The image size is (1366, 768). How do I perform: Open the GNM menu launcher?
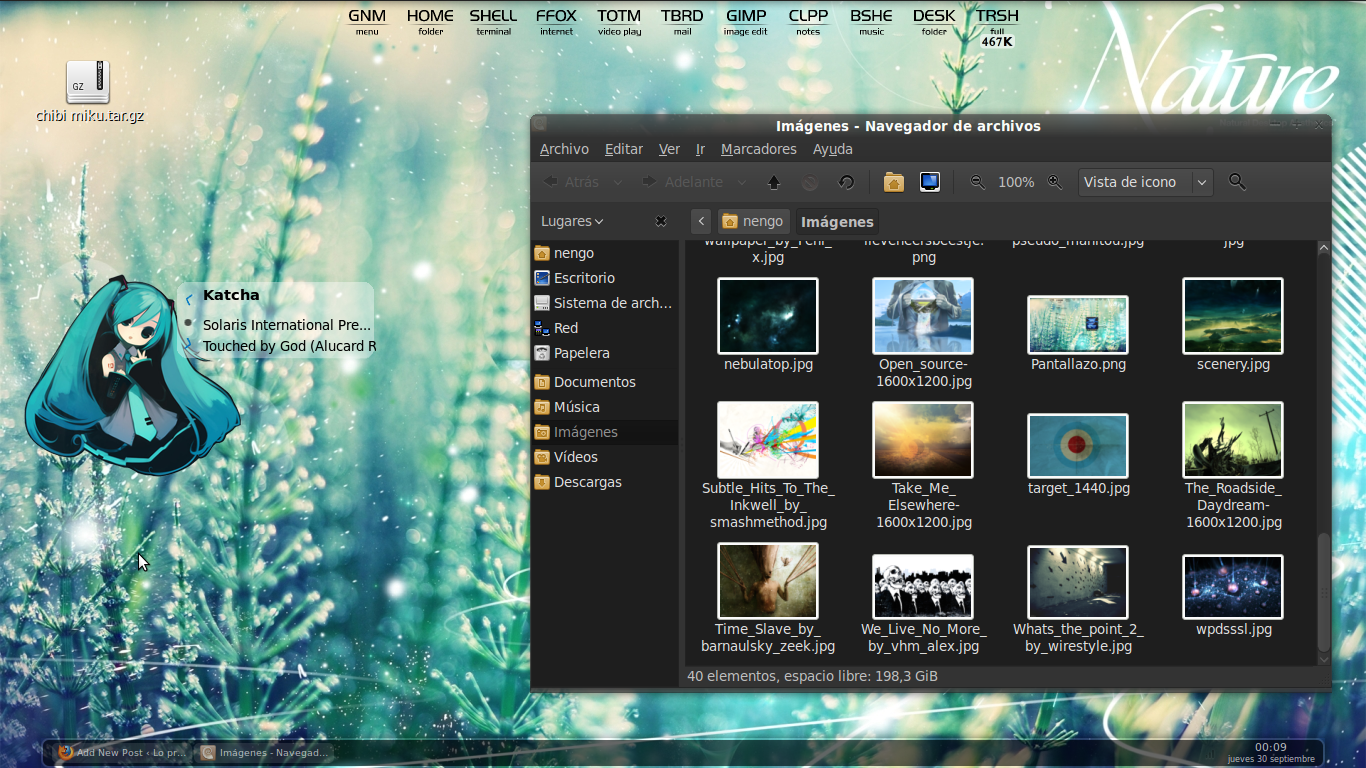(367, 21)
